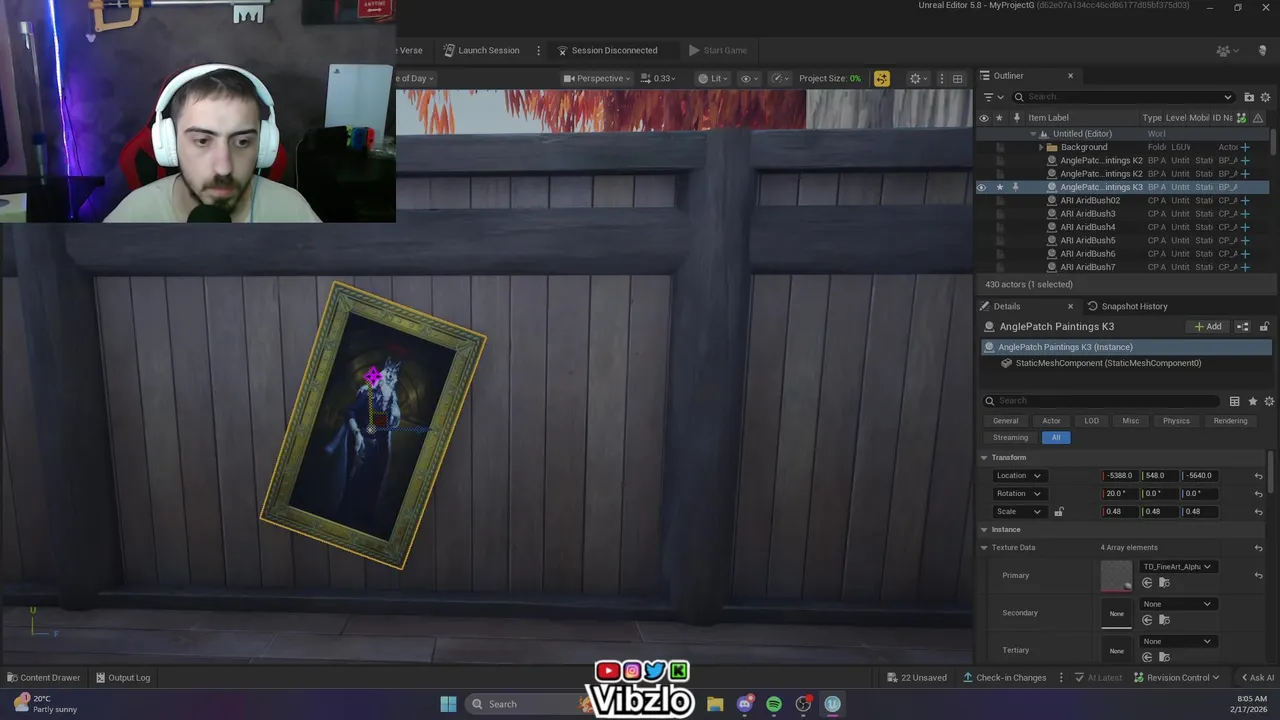The width and height of the screenshot is (1280, 720).
Task: Open Perspective viewport dropdown
Action: pos(597,79)
